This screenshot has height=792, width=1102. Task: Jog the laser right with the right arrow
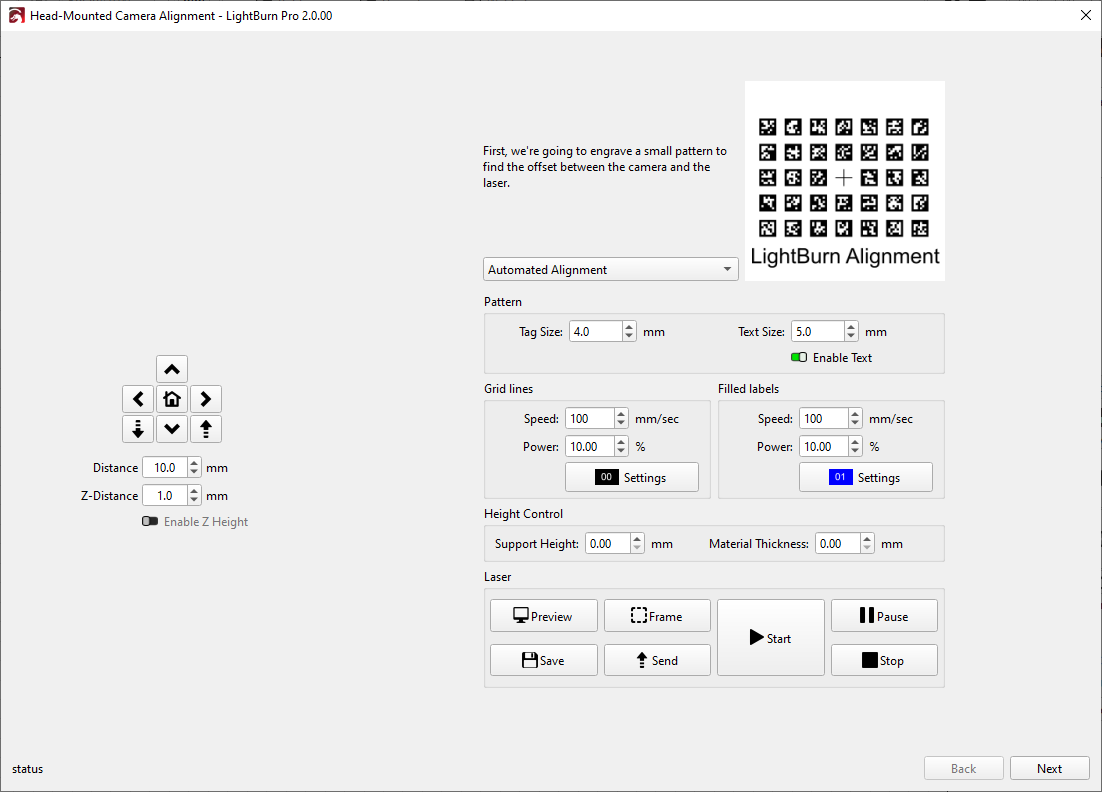[206, 399]
